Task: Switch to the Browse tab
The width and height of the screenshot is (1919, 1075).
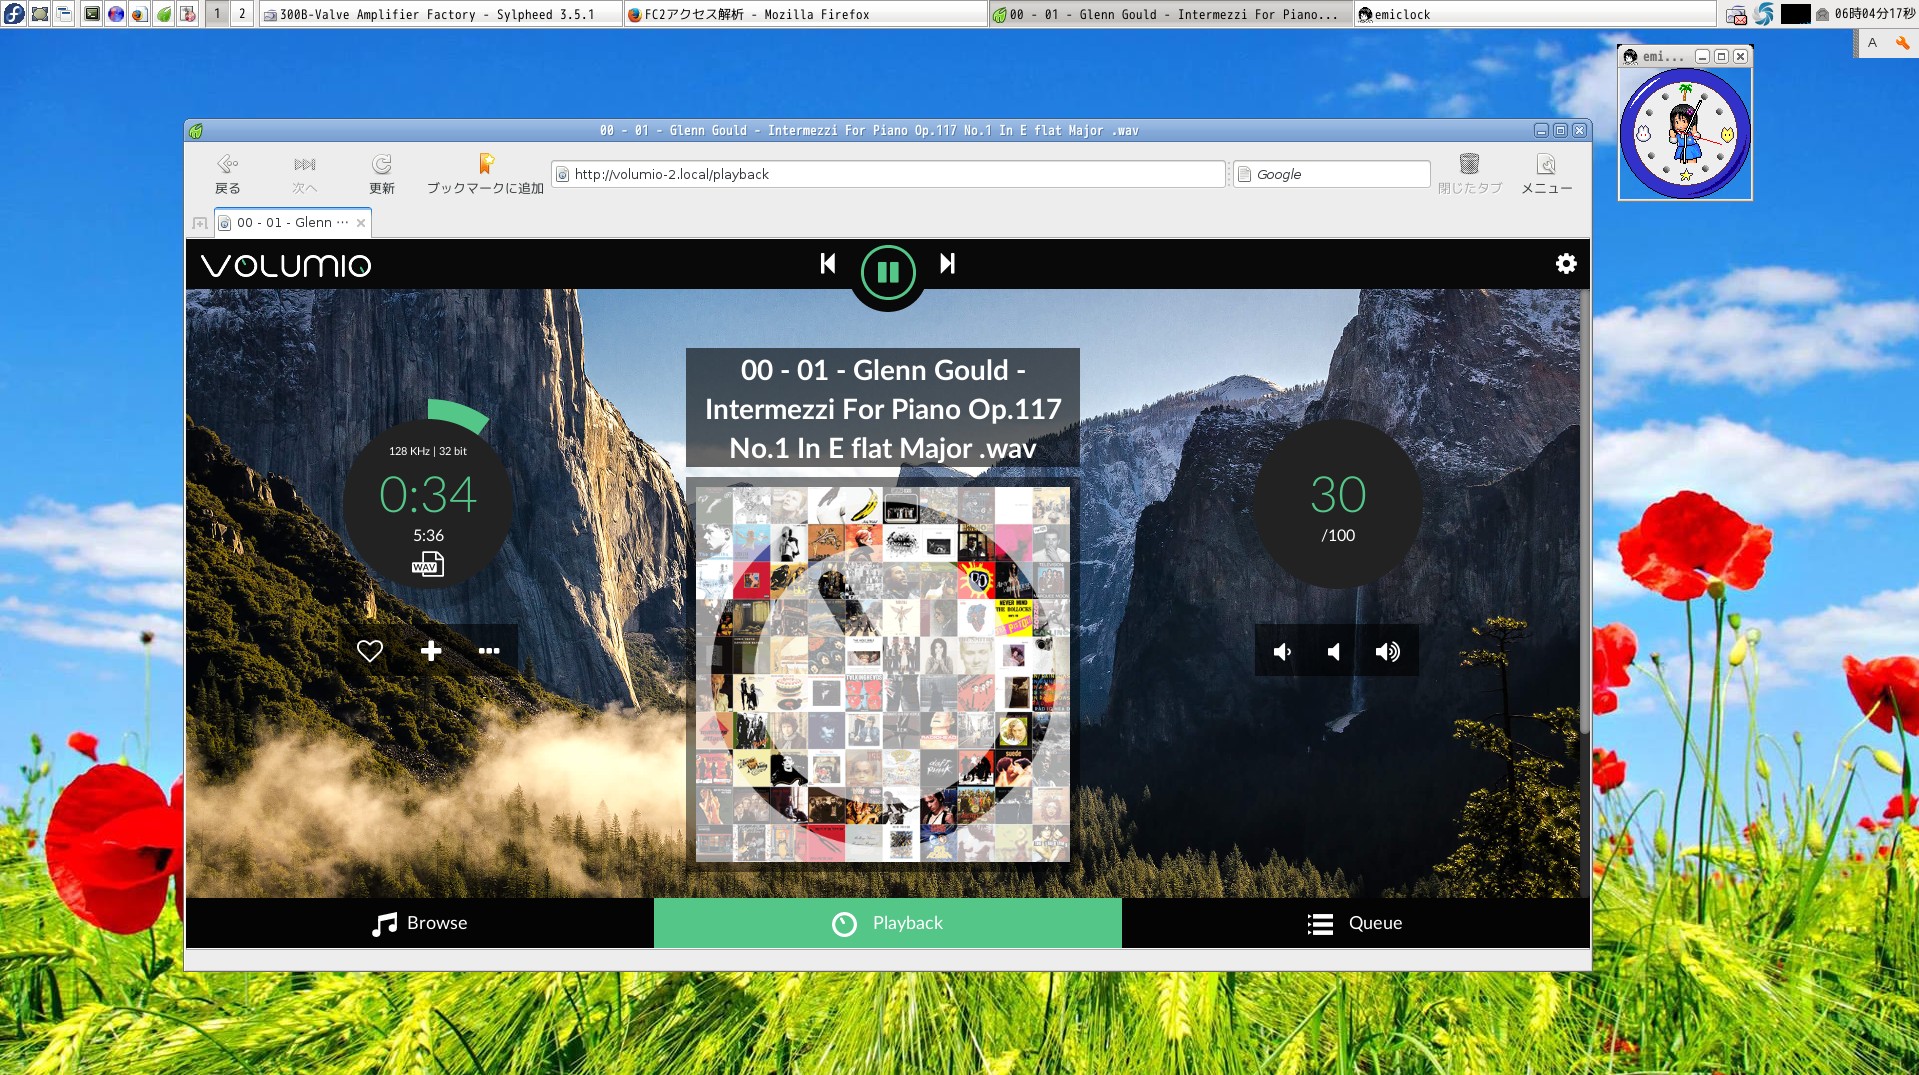Action: pyautogui.click(x=420, y=923)
